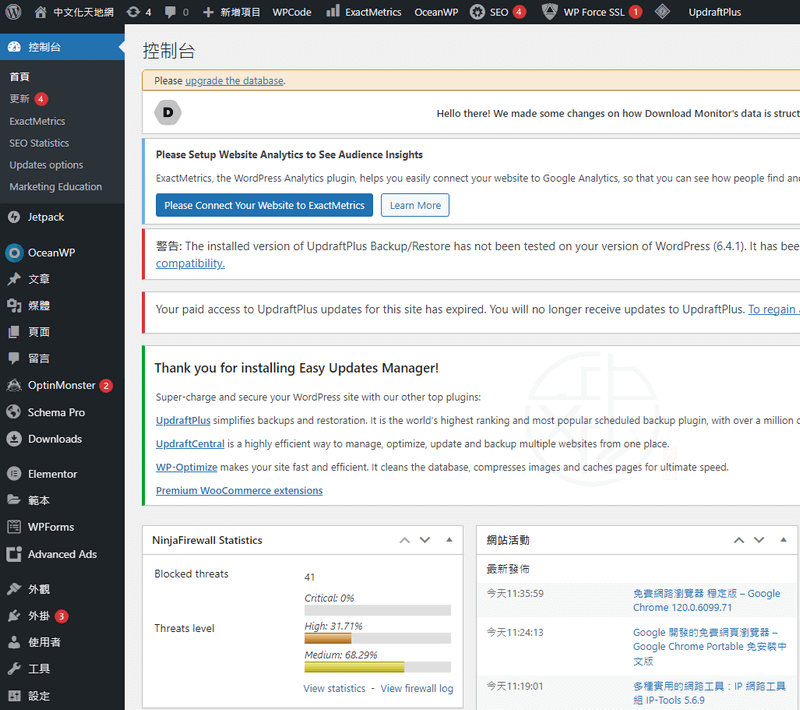
Task: Open updates icon showing 4 in admin bar
Action: pyautogui.click(x=133, y=12)
